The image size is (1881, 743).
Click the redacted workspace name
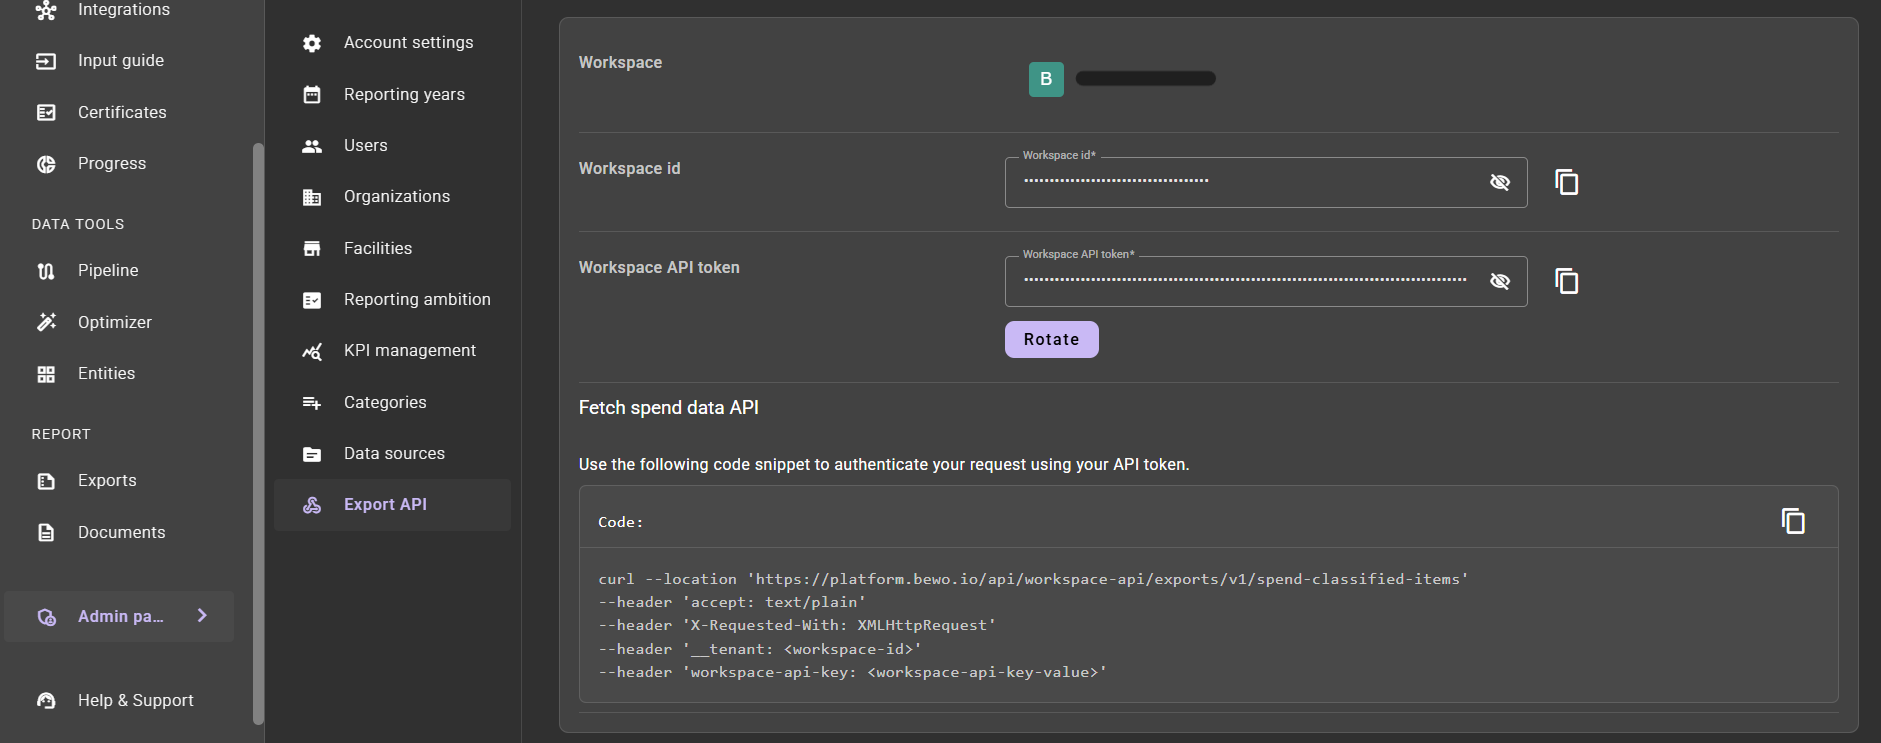click(1146, 78)
